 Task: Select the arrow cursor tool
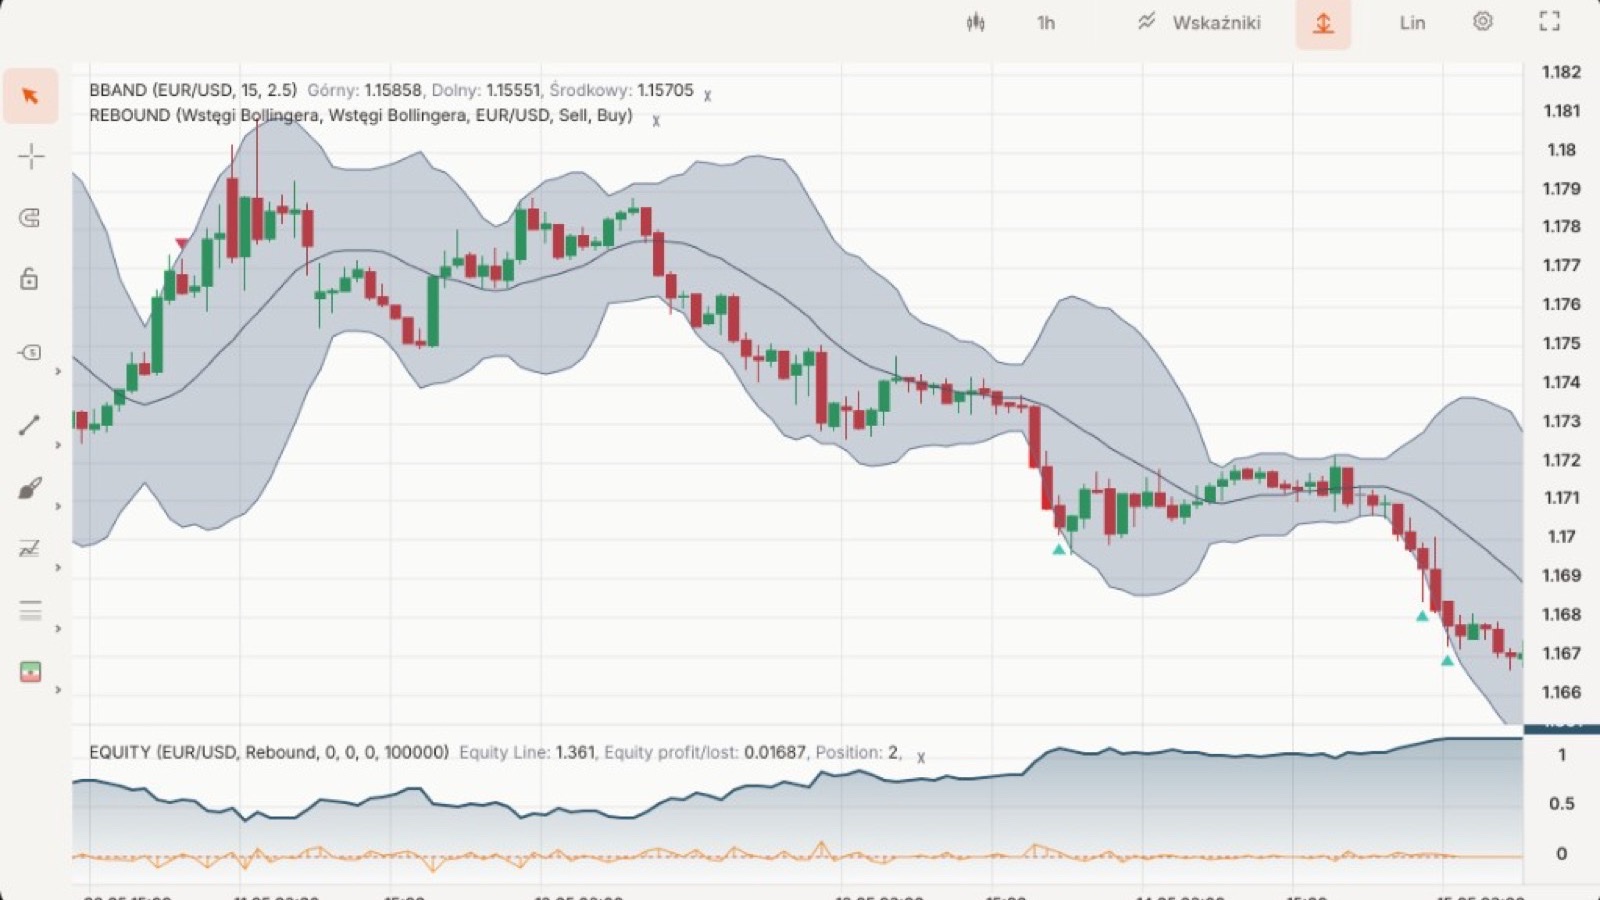(x=30, y=96)
